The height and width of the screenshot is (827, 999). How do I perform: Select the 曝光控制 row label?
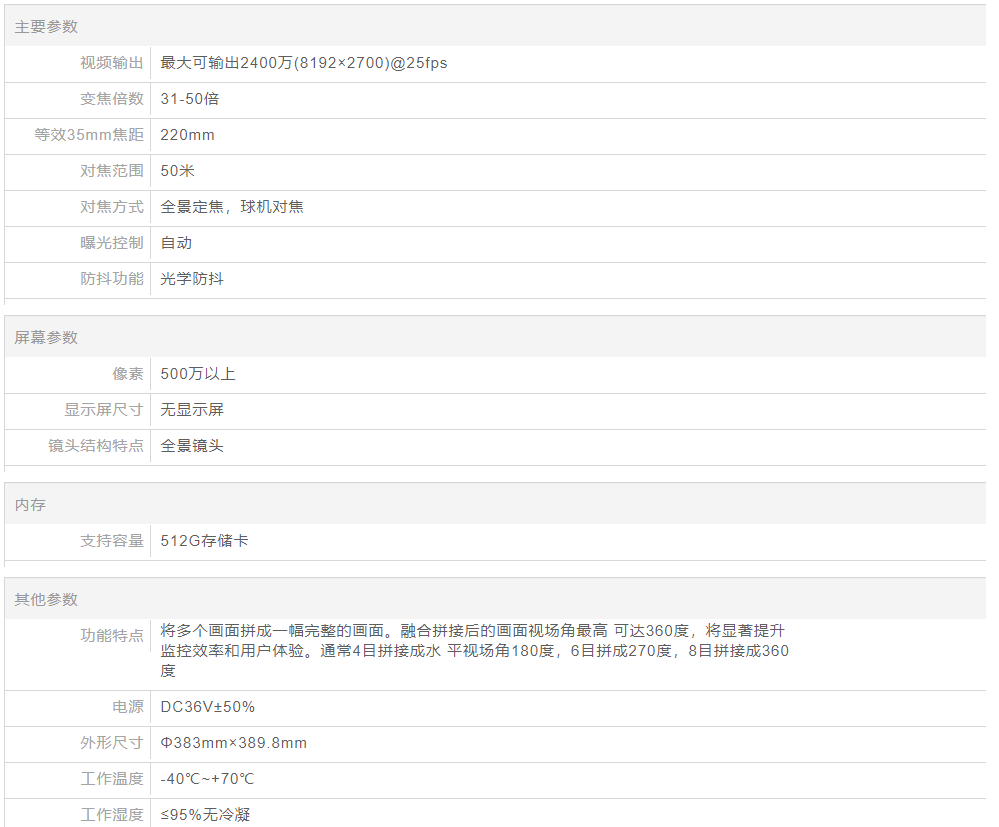[112, 243]
